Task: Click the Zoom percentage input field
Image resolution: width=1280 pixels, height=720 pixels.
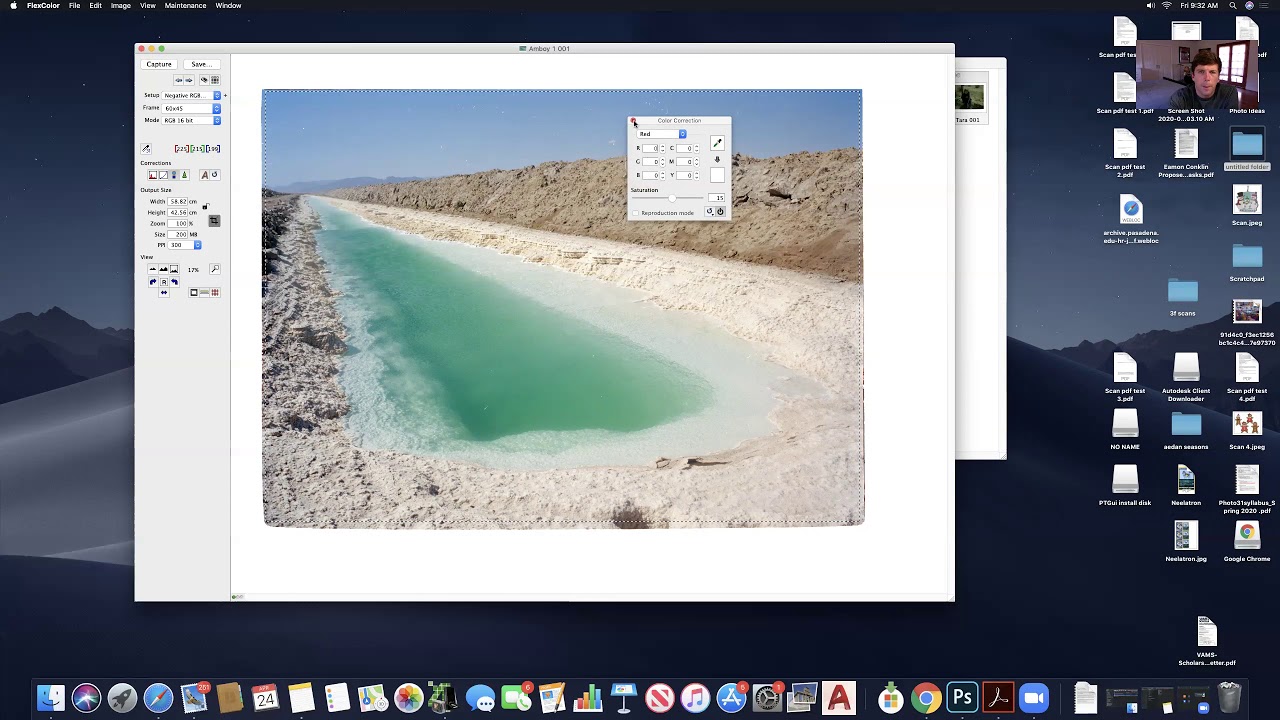Action: [x=177, y=223]
